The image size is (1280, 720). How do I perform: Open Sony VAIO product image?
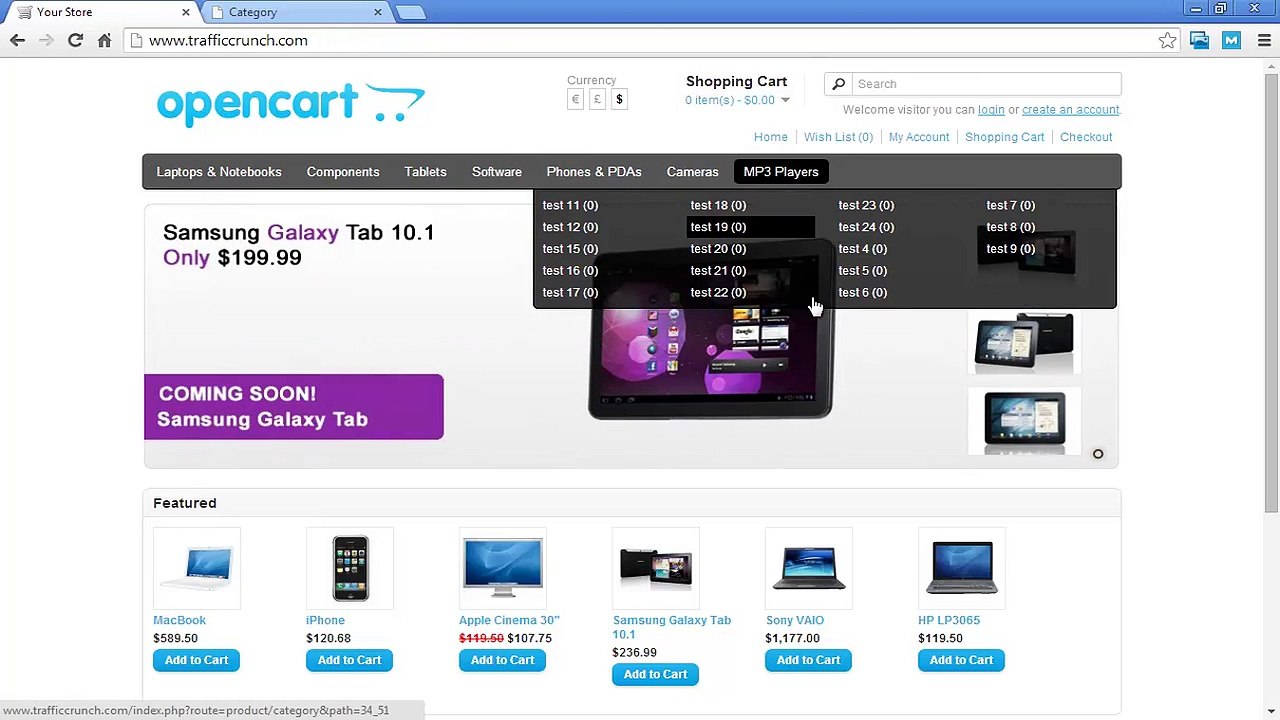point(809,568)
